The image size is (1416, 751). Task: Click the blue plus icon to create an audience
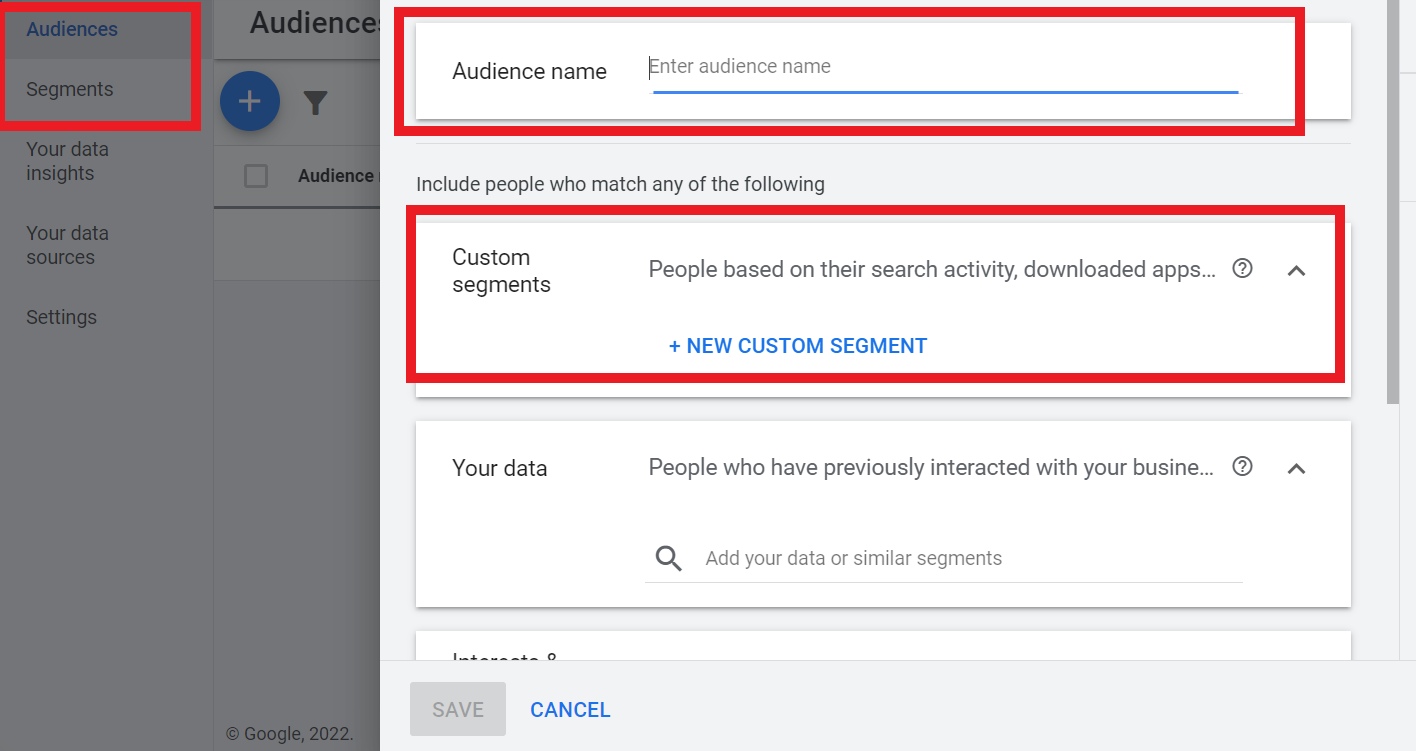[x=250, y=101]
